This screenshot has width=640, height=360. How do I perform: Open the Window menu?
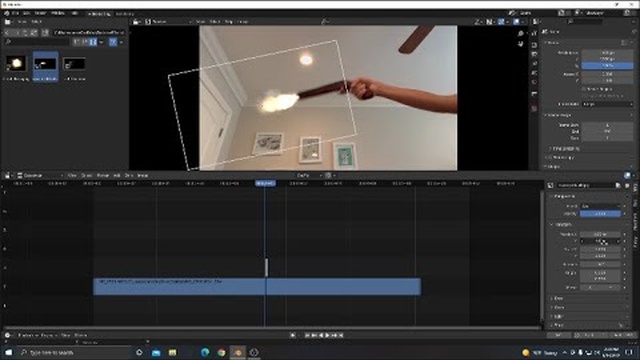(58, 13)
